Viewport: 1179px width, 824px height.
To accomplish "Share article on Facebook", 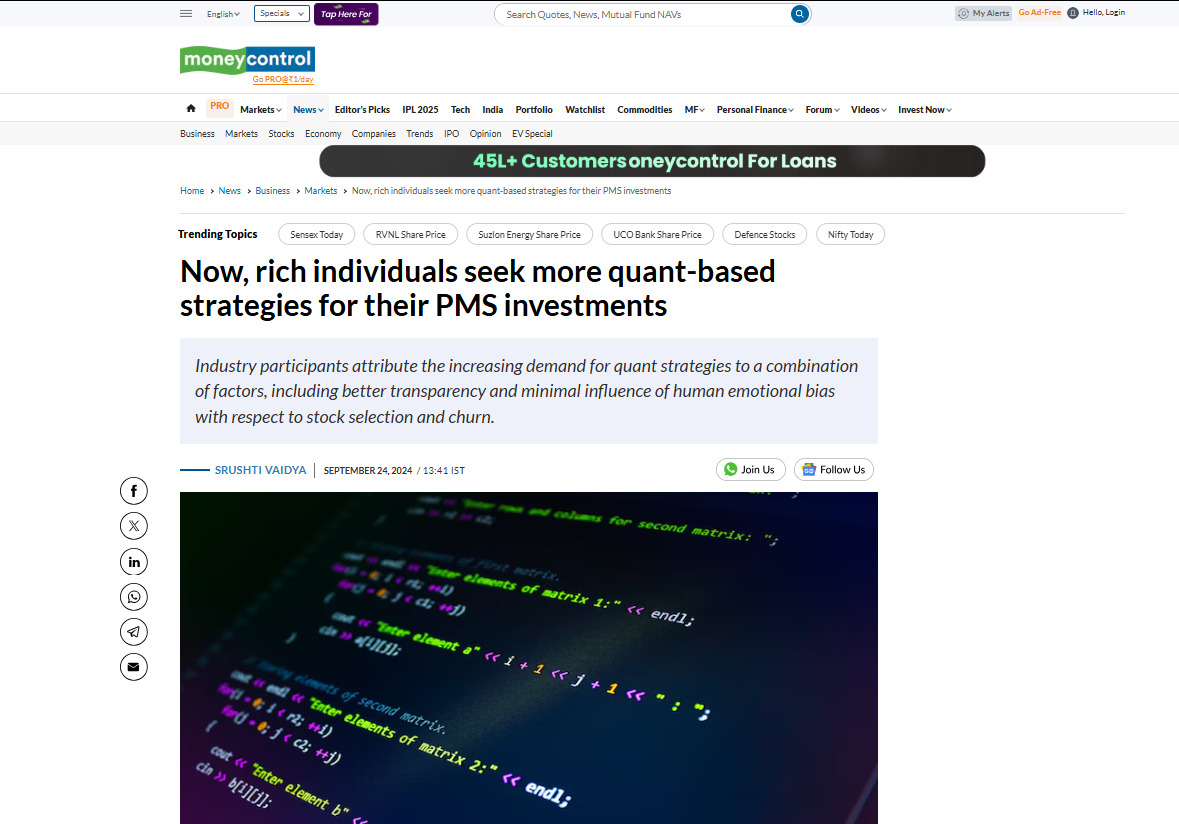I will [x=134, y=491].
